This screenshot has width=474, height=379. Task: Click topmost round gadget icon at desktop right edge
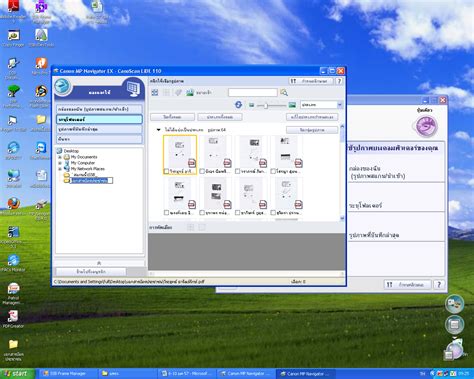pyautogui.click(x=454, y=304)
